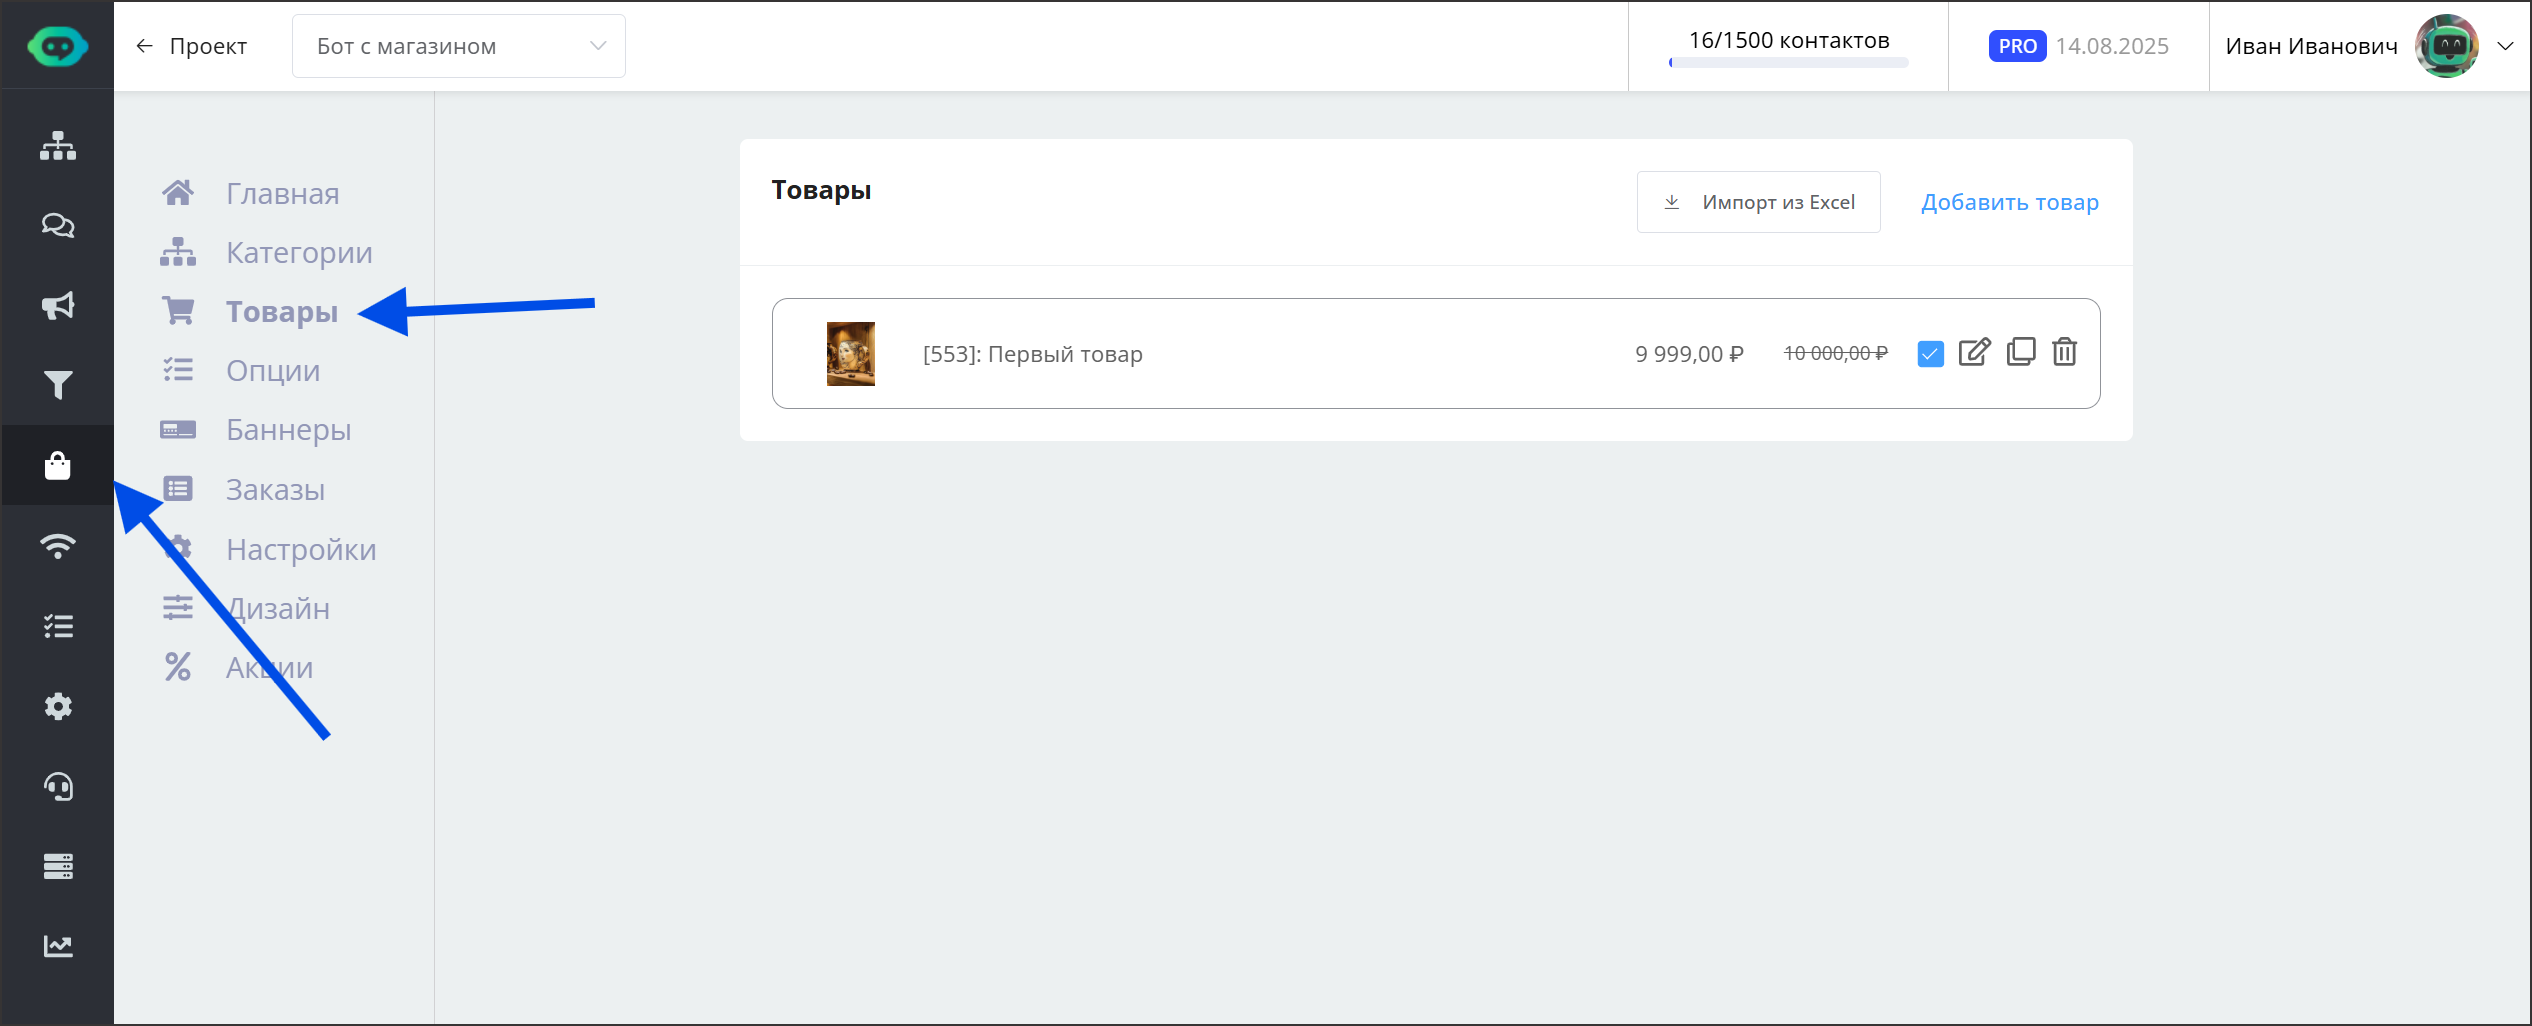This screenshot has width=2532, height=1026.
Task: Open the headset support icon
Action: [x=58, y=787]
